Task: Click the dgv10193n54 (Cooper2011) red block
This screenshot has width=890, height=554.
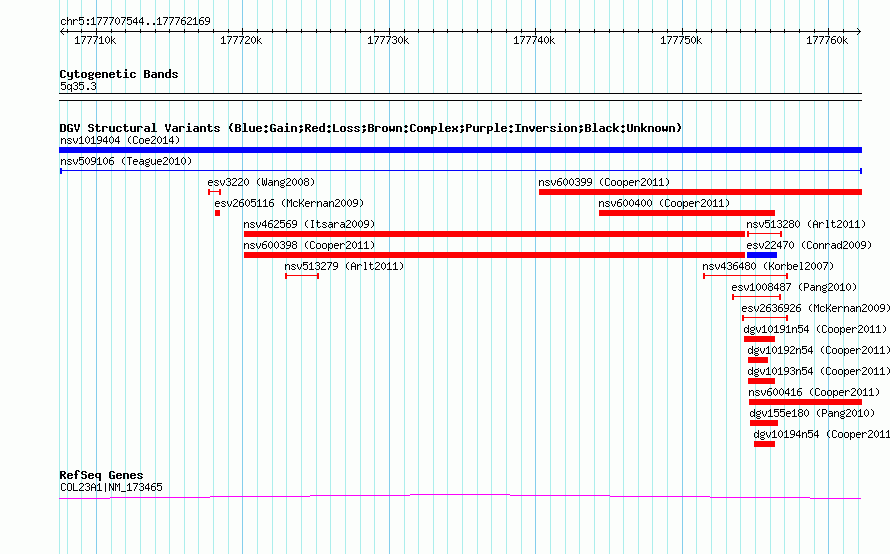Action: click(762, 381)
